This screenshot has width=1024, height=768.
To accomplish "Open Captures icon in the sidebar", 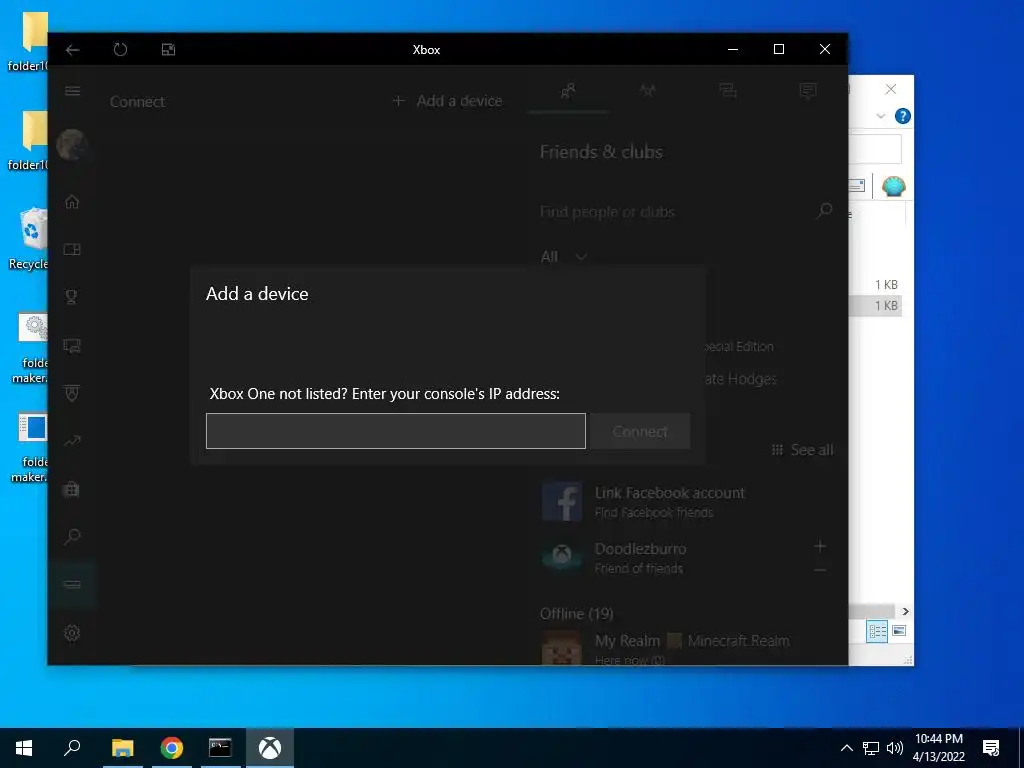I will click(x=72, y=345).
